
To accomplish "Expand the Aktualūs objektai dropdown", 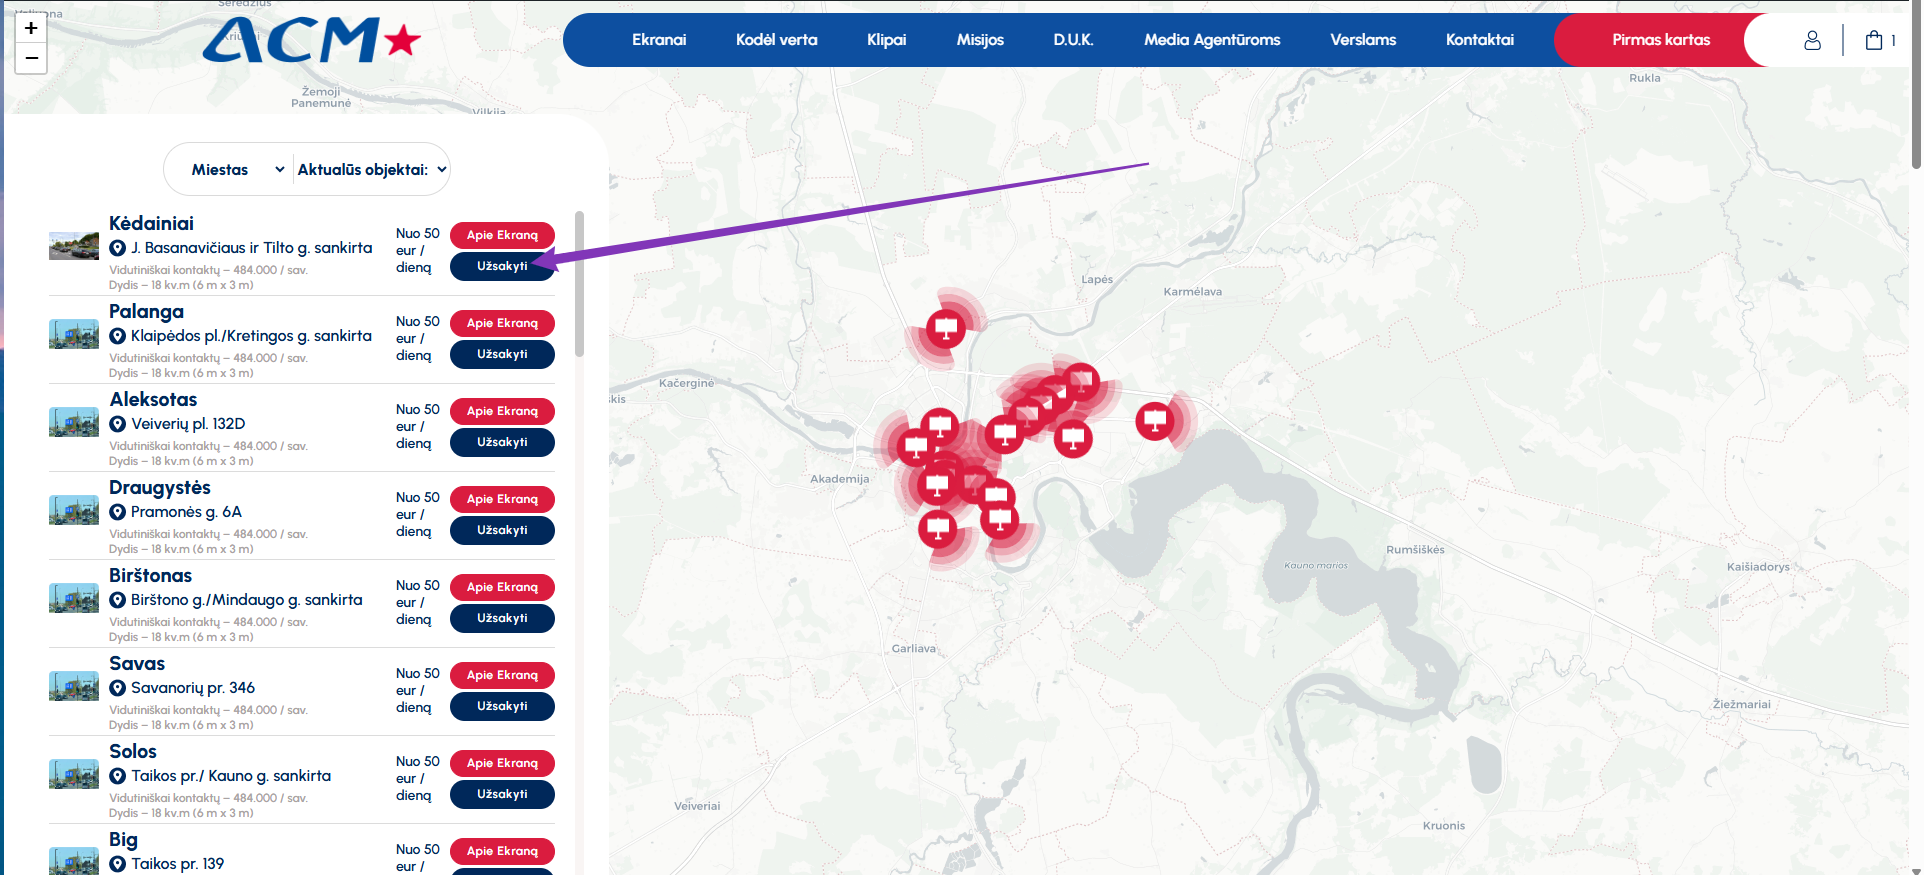I will 372,170.
